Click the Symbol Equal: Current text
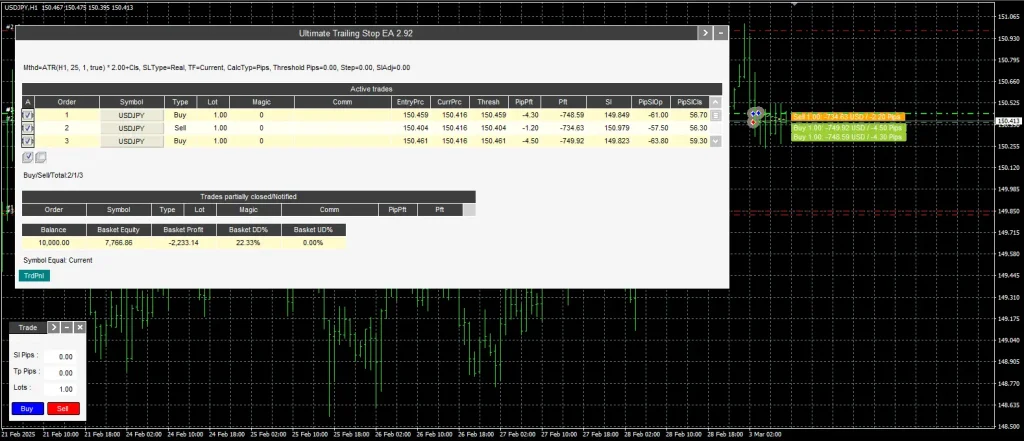The image size is (1024, 441). click(x=57, y=260)
